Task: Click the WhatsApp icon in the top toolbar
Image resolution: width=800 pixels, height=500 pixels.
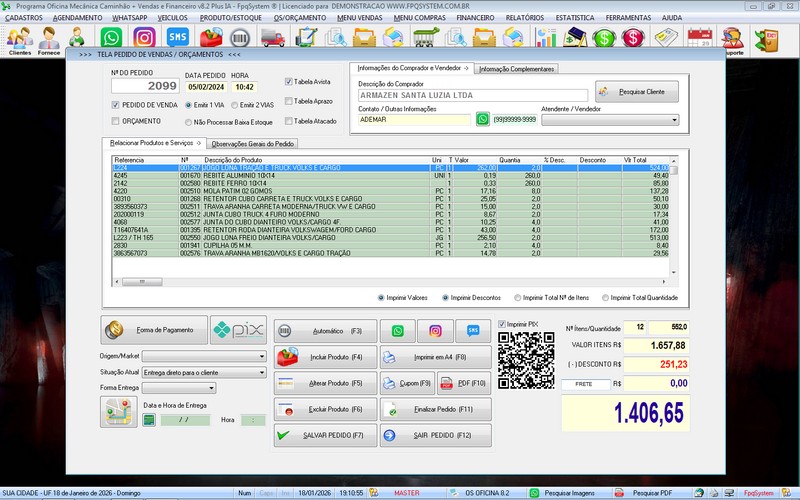Action: [111, 38]
